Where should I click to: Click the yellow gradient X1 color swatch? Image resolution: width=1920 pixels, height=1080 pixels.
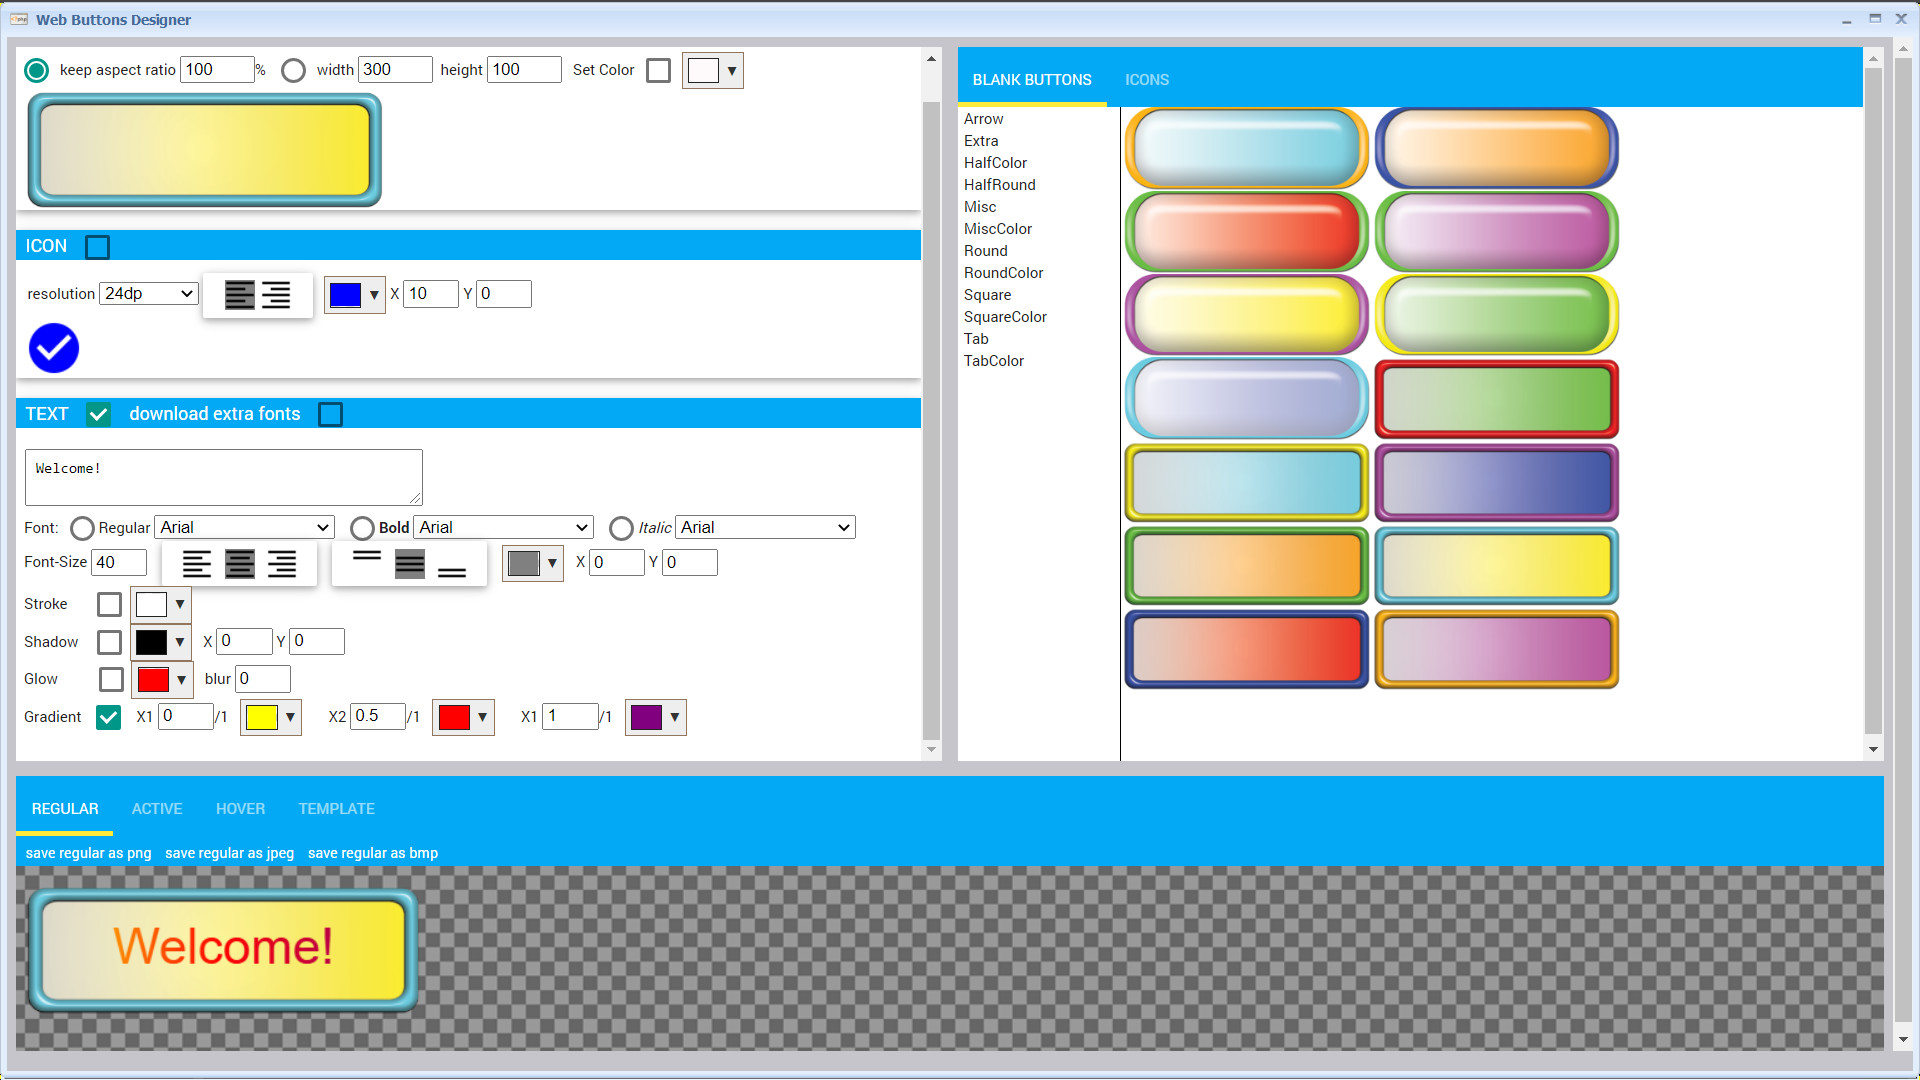pos(262,717)
